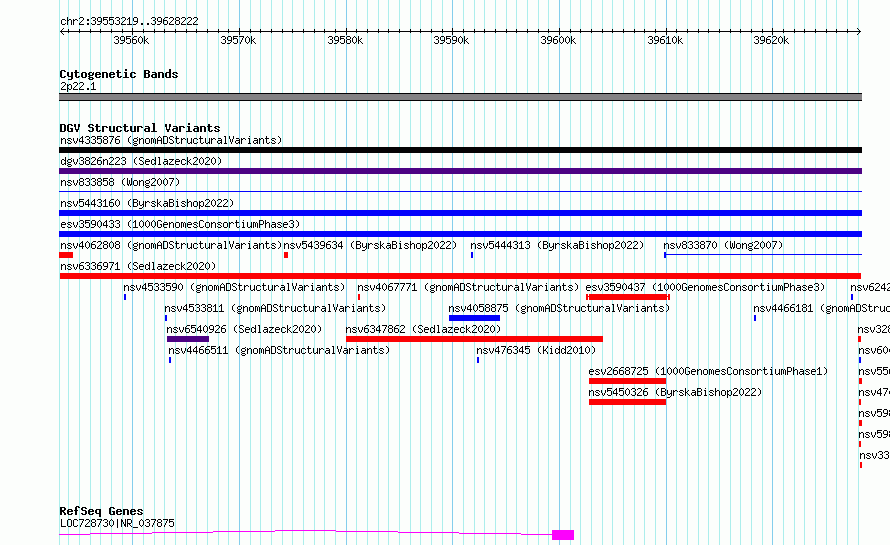Image resolution: width=890 pixels, height=545 pixels.
Task: Click the gray 2p22.1 cytoband bar
Action: 460,97
